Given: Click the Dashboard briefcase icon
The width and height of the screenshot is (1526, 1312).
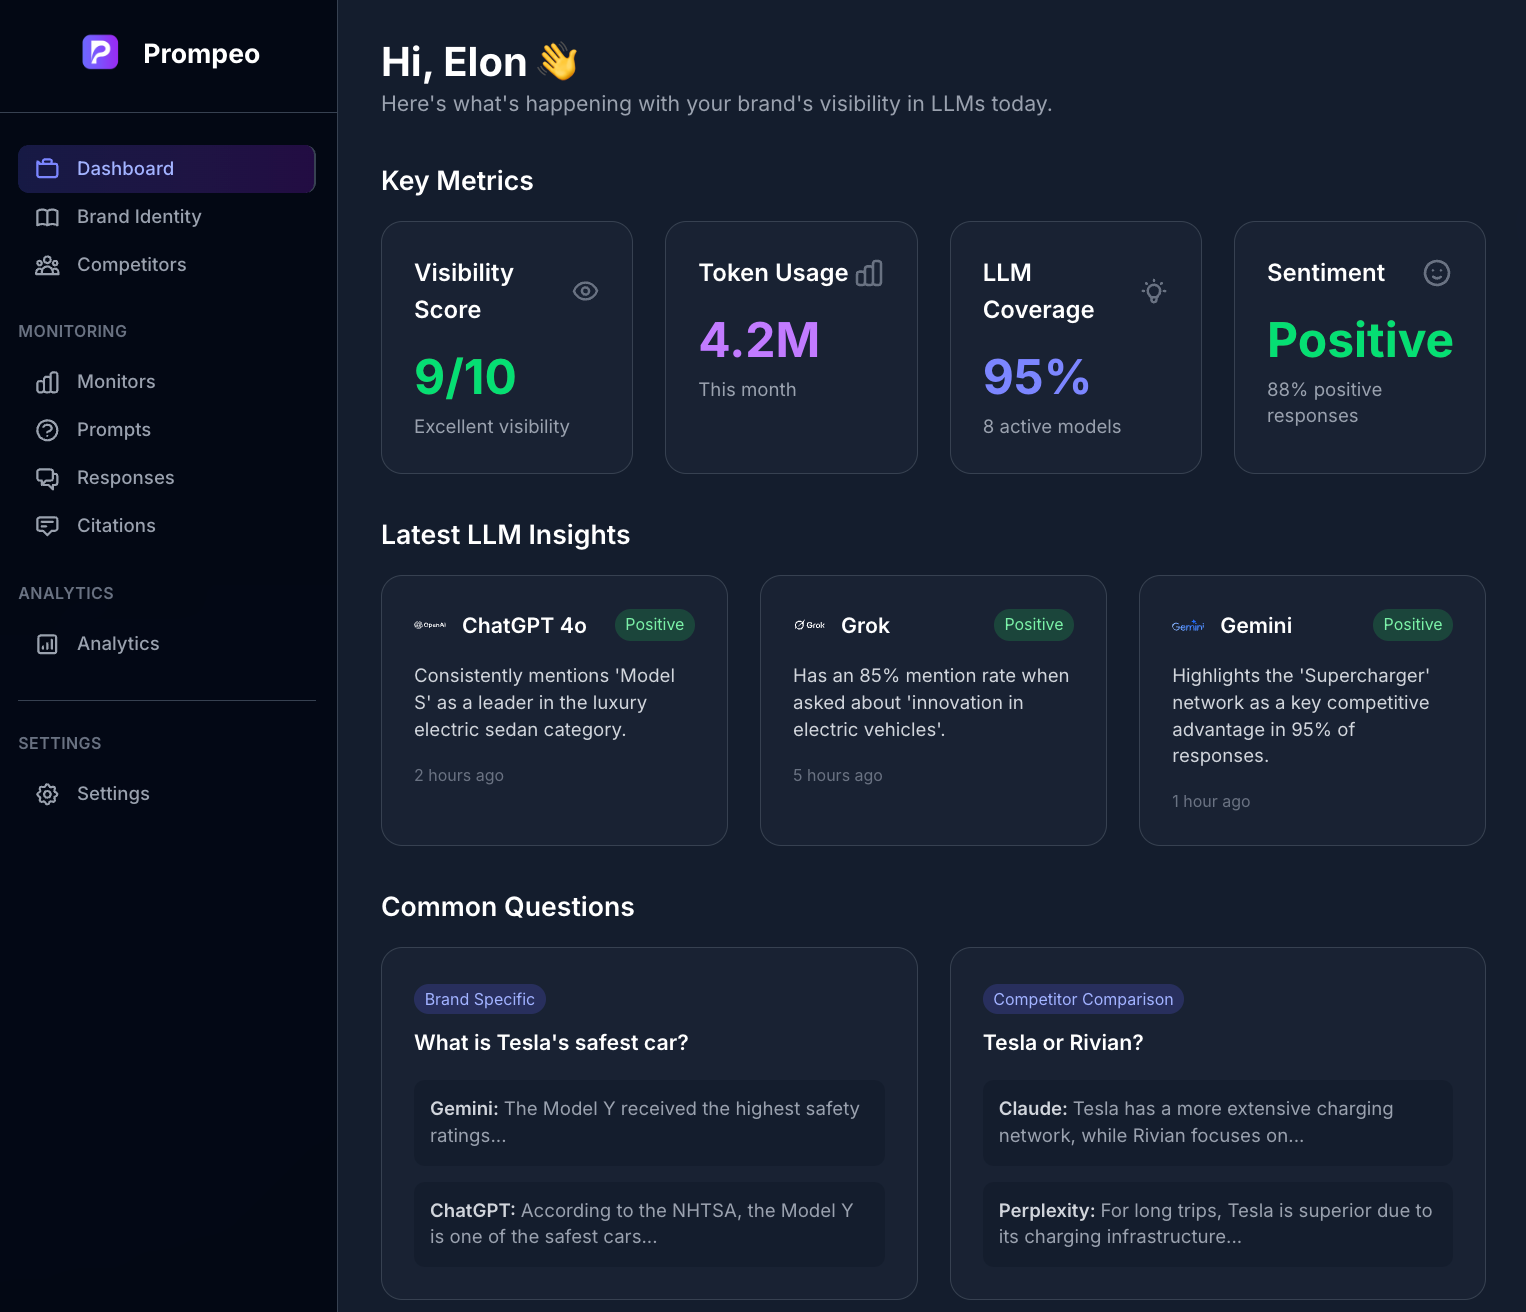Looking at the screenshot, I should (47, 169).
